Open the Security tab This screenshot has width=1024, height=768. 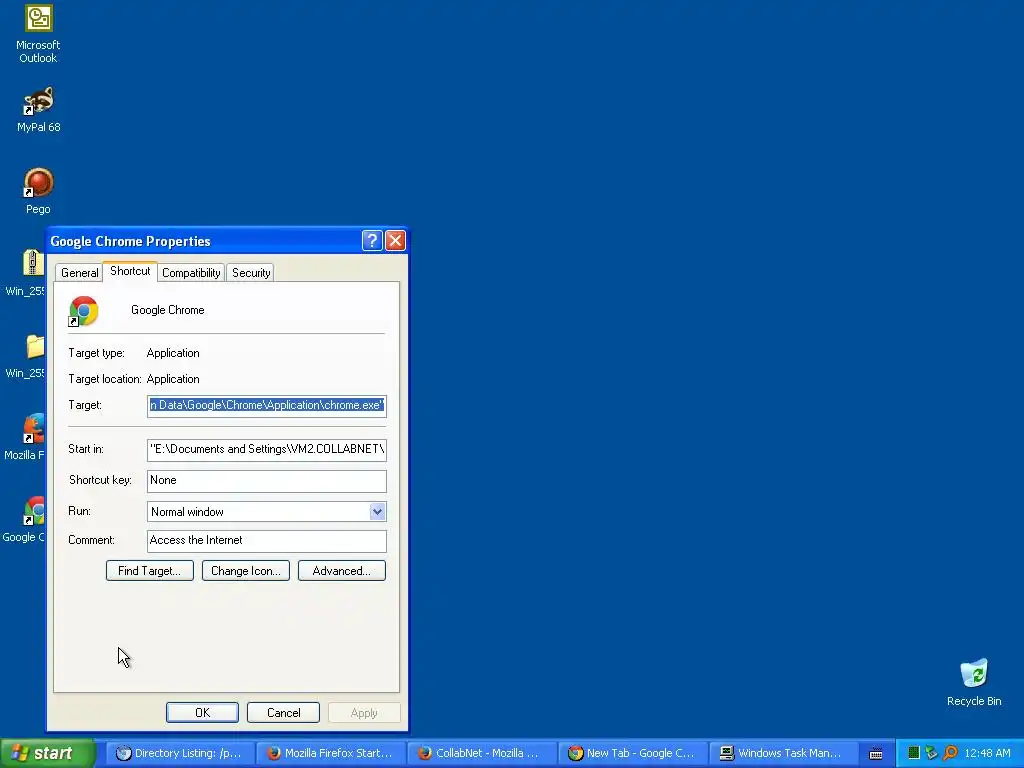click(251, 273)
